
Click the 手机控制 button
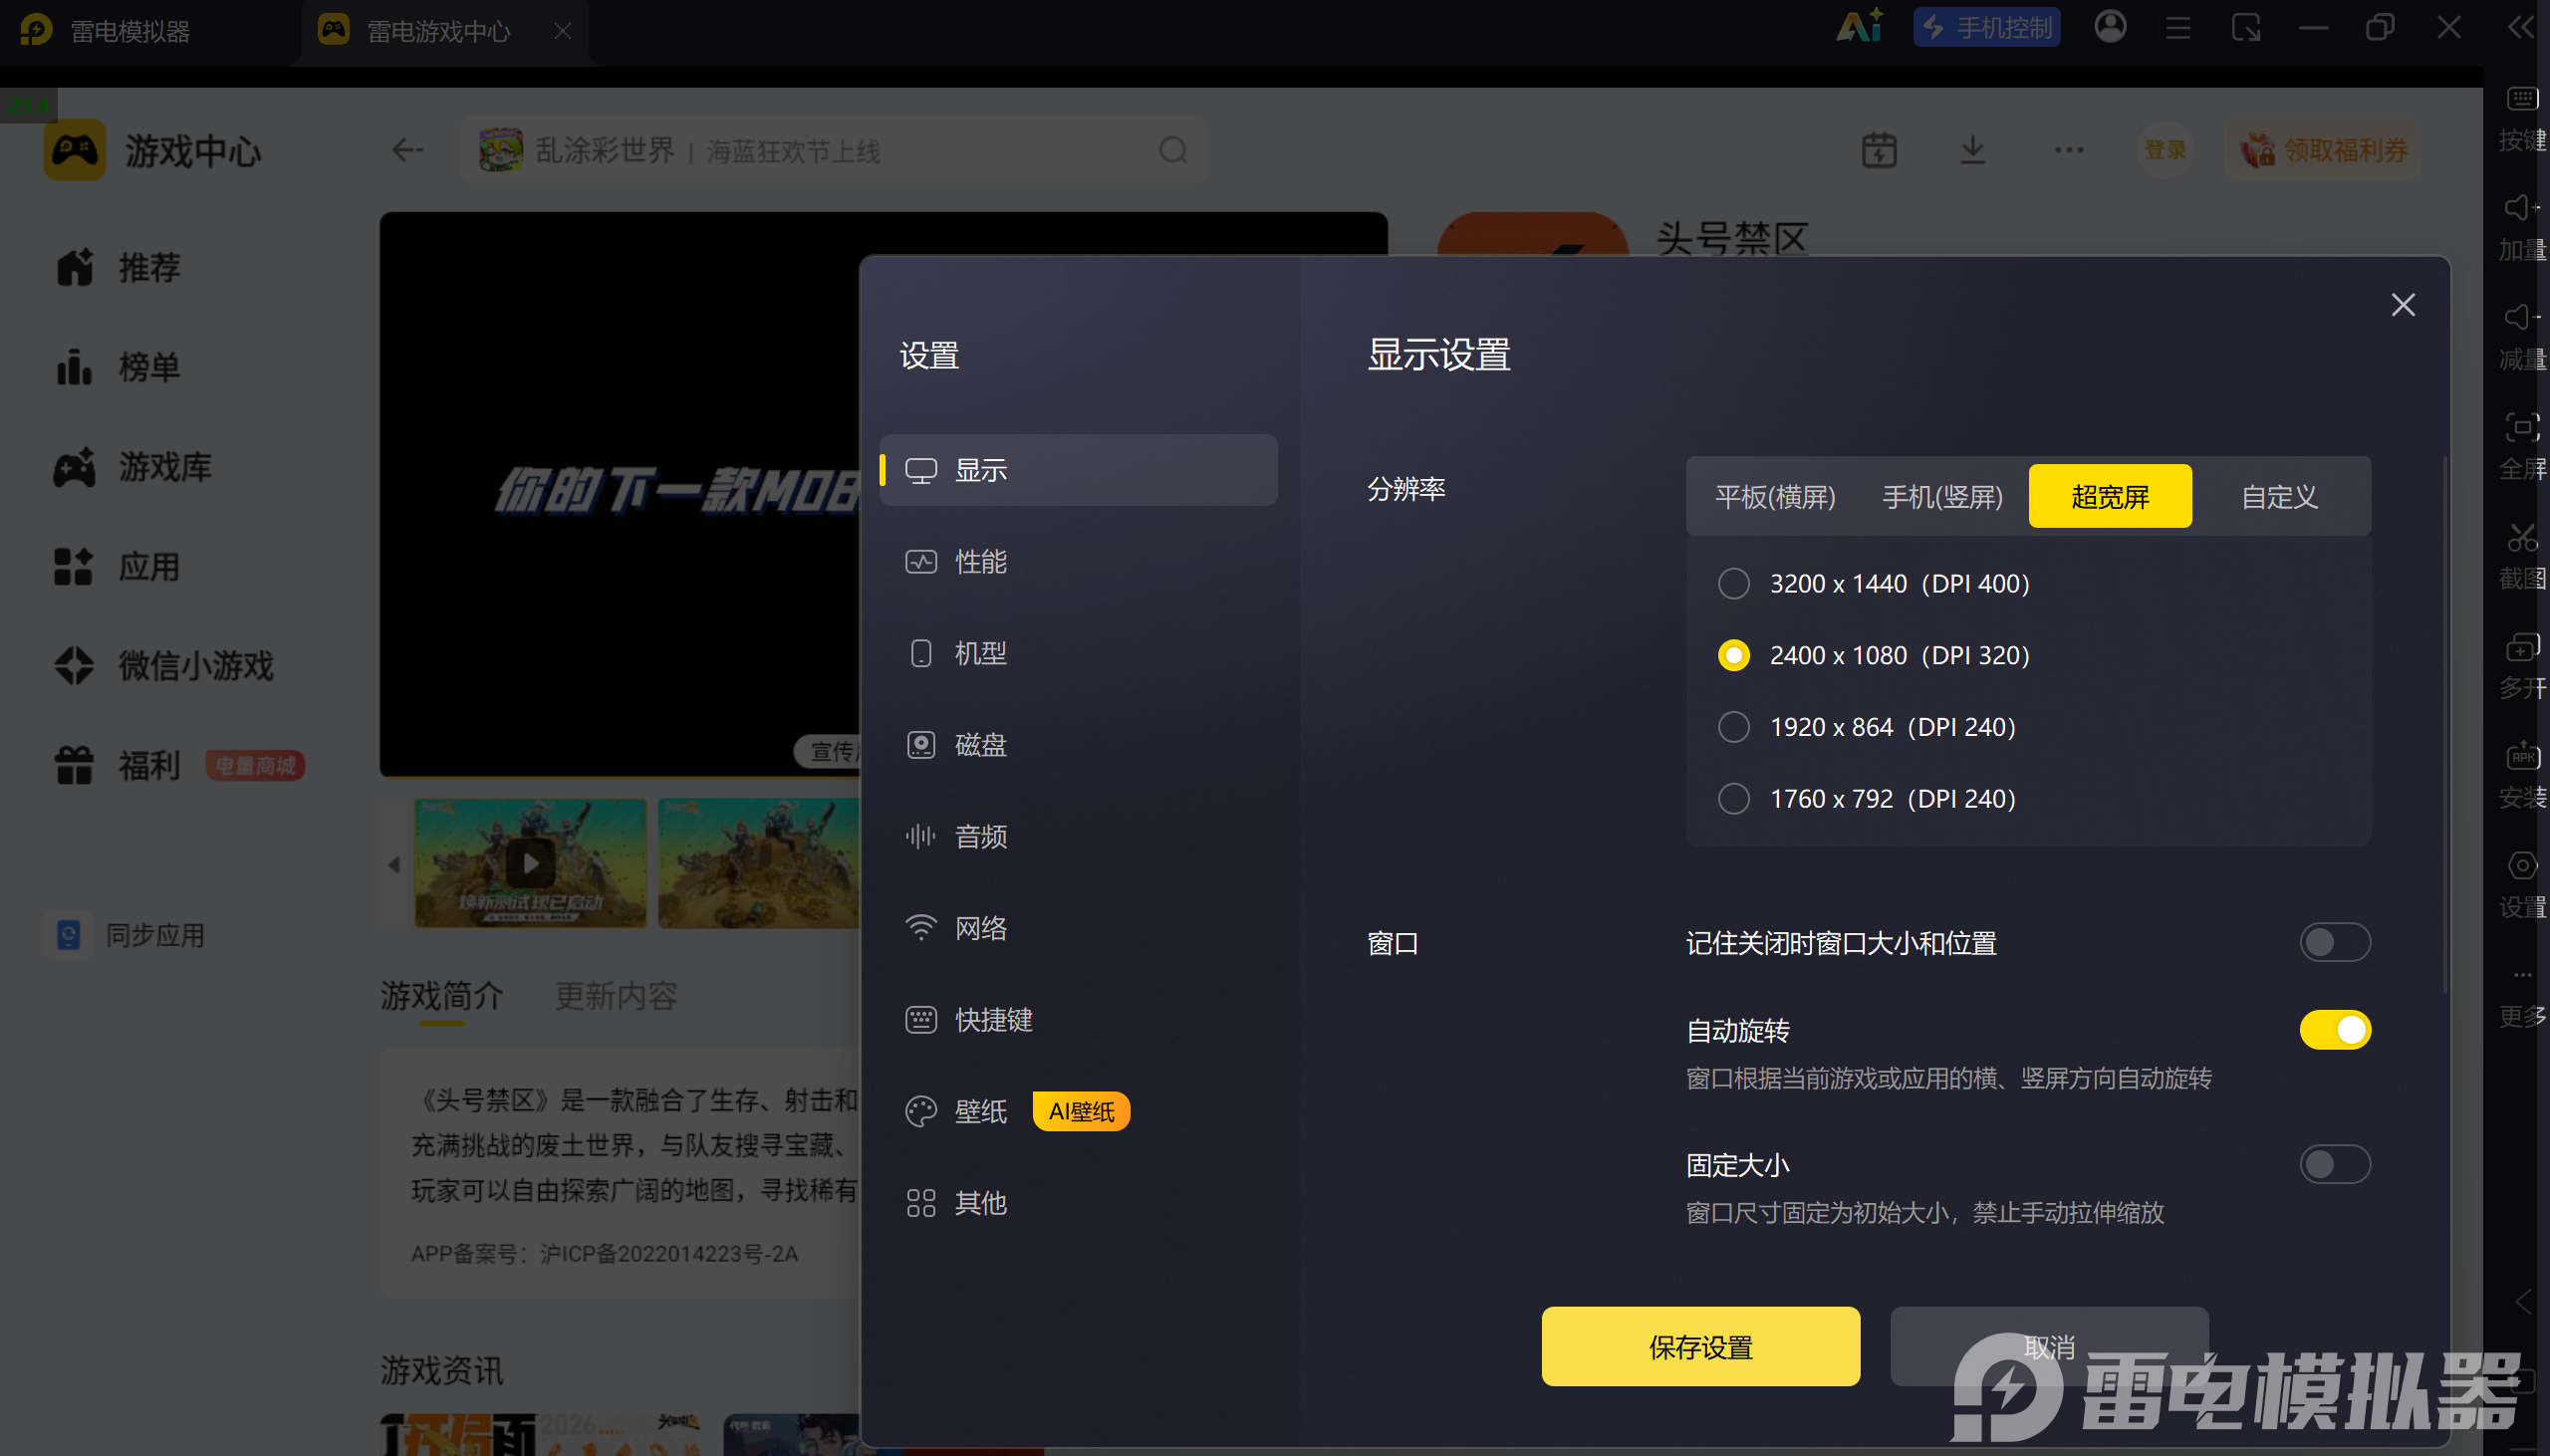click(x=1986, y=28)
